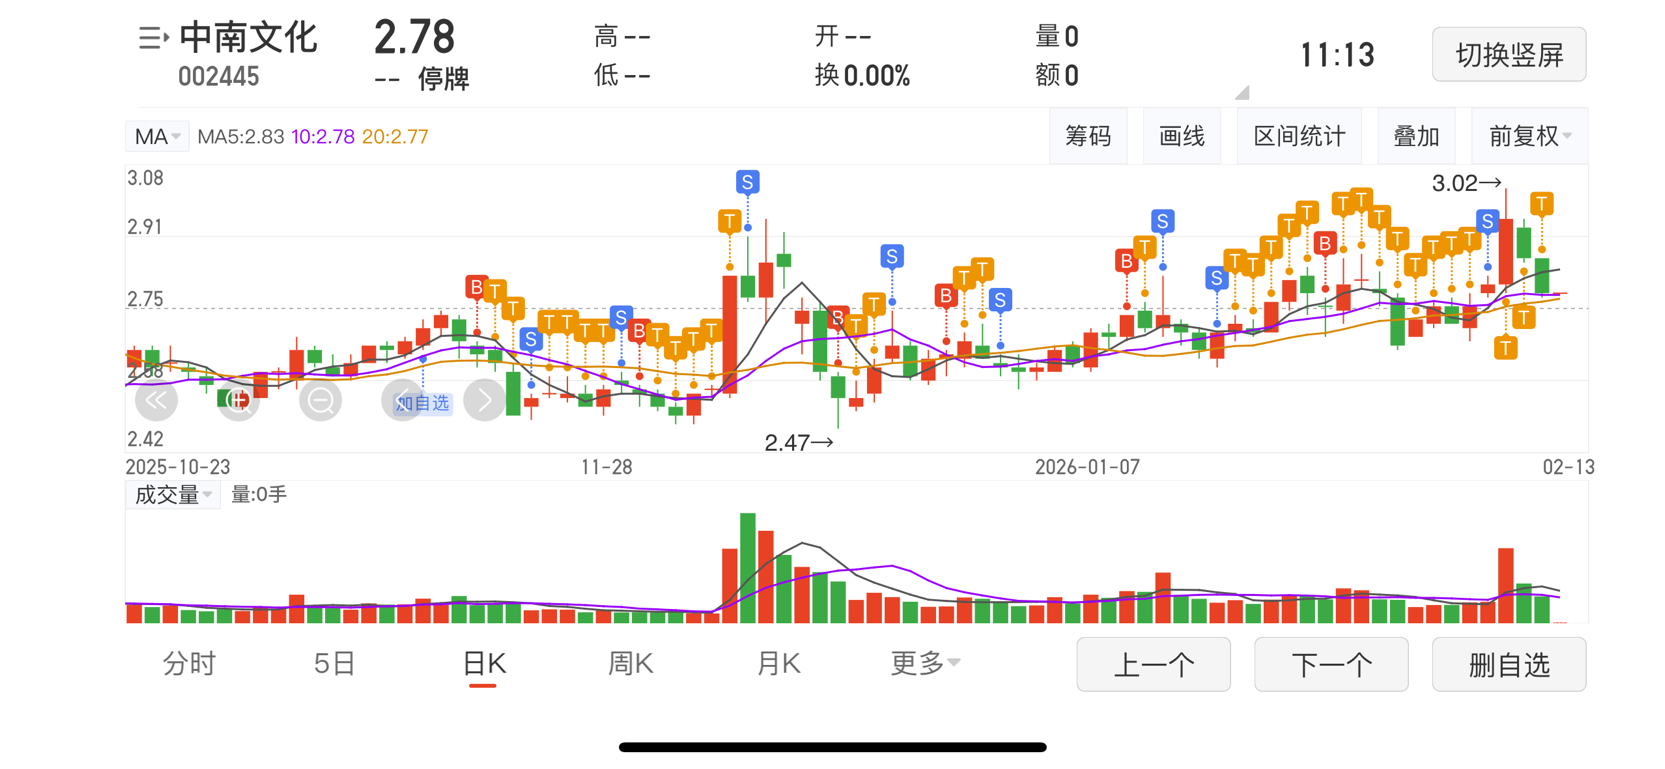Tap the 02-13 end date label
1665x769 pixels.
point(1568,467)
